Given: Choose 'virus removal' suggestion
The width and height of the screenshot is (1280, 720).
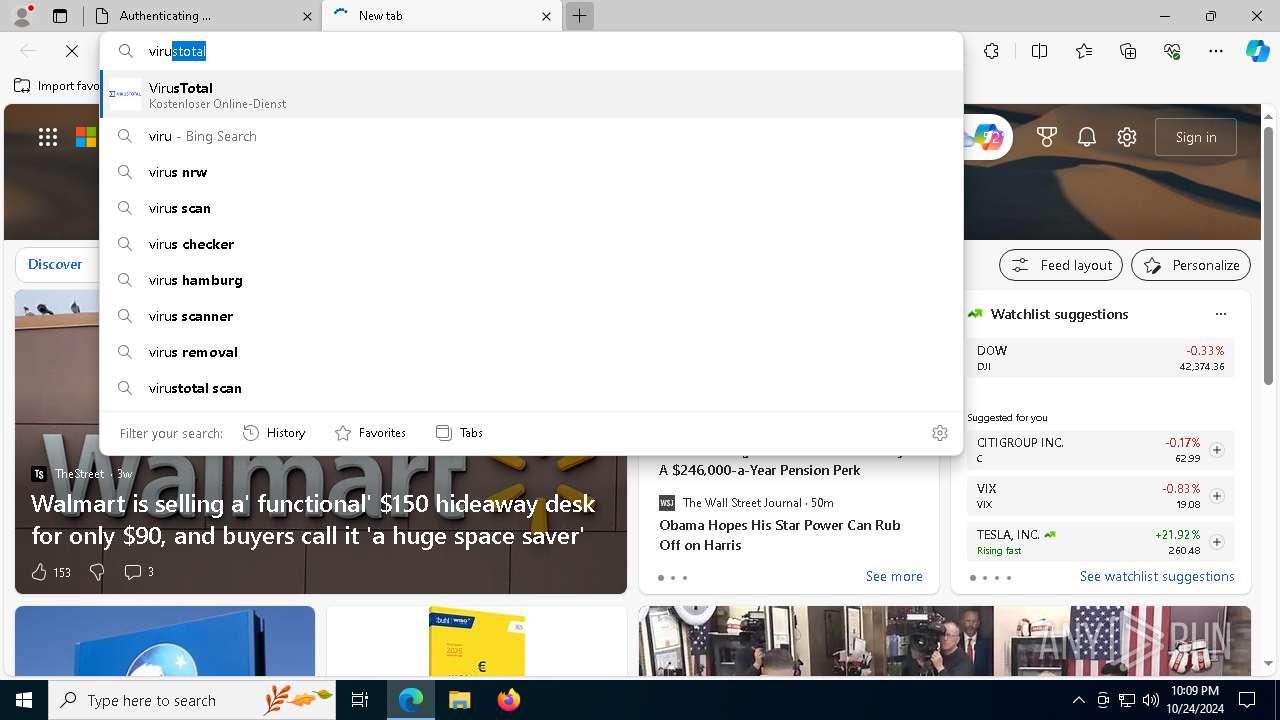Looking at the screenshot, I should [x=532, y=352].
